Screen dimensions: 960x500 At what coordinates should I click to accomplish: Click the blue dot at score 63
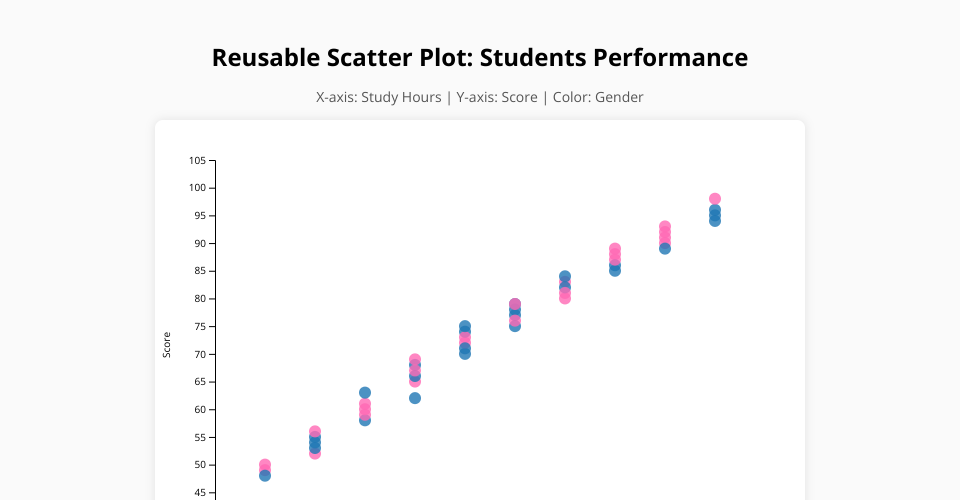[365, 393]
